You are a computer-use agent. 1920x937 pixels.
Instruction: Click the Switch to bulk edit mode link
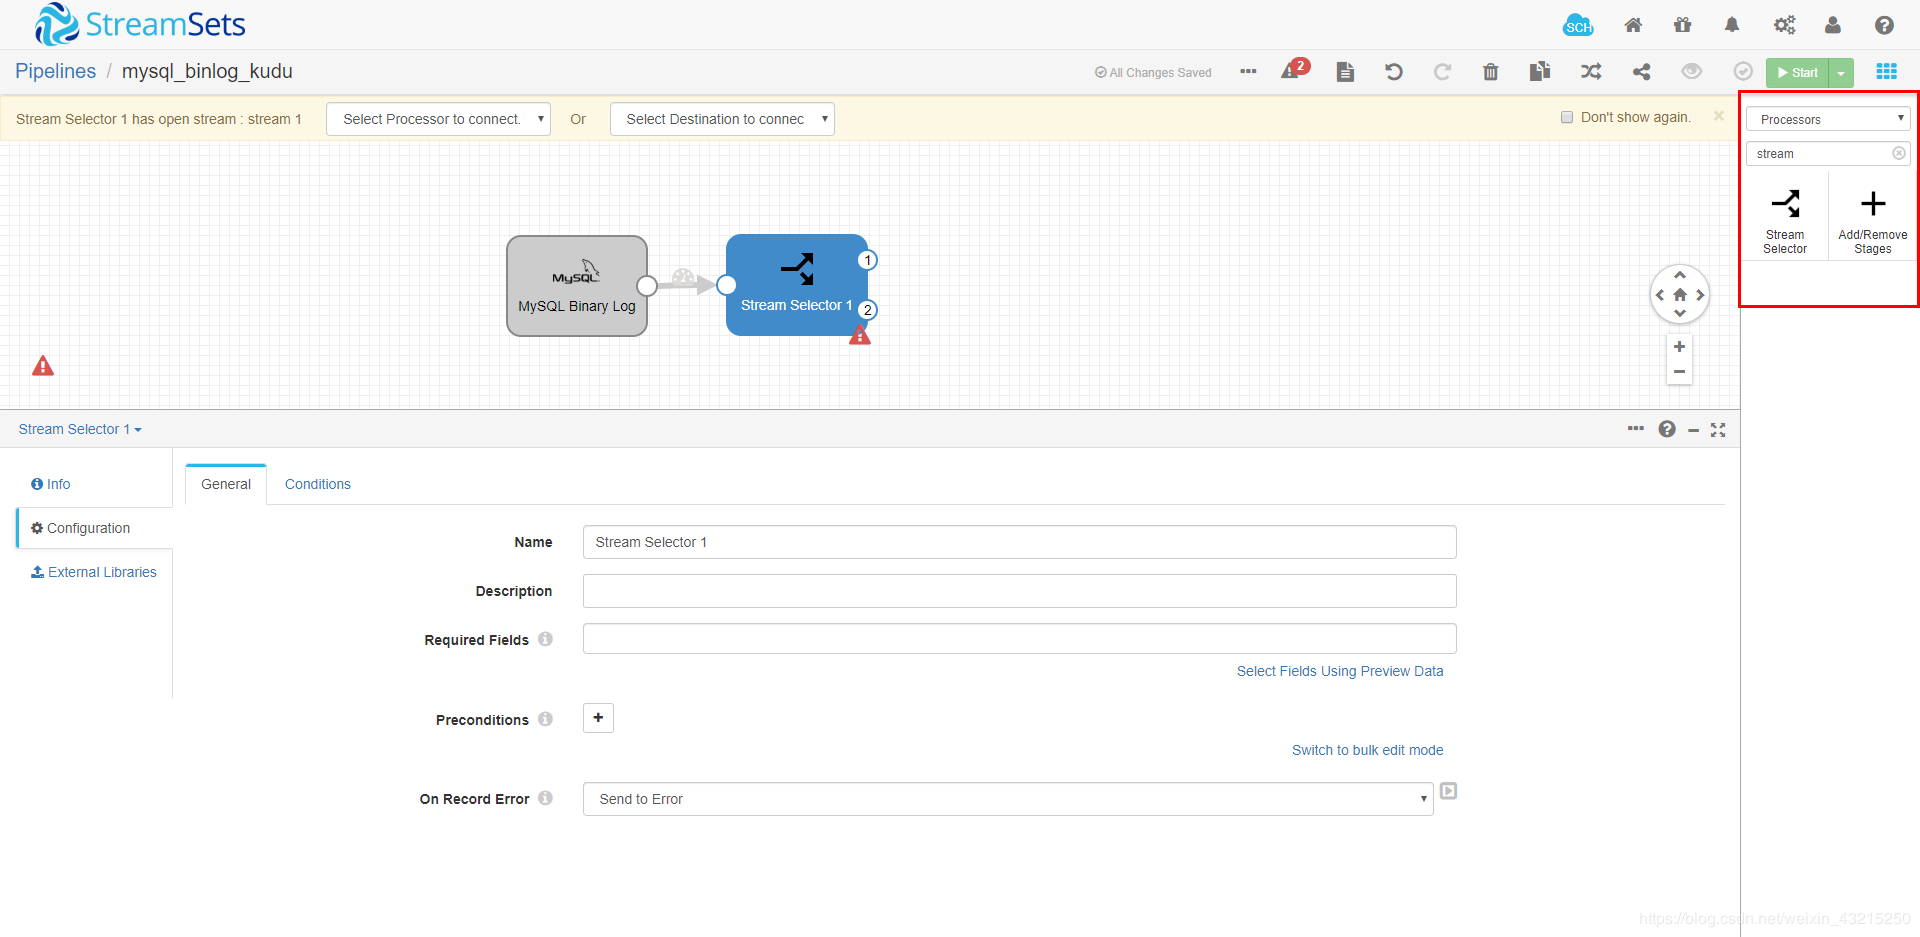[1367, 749]
